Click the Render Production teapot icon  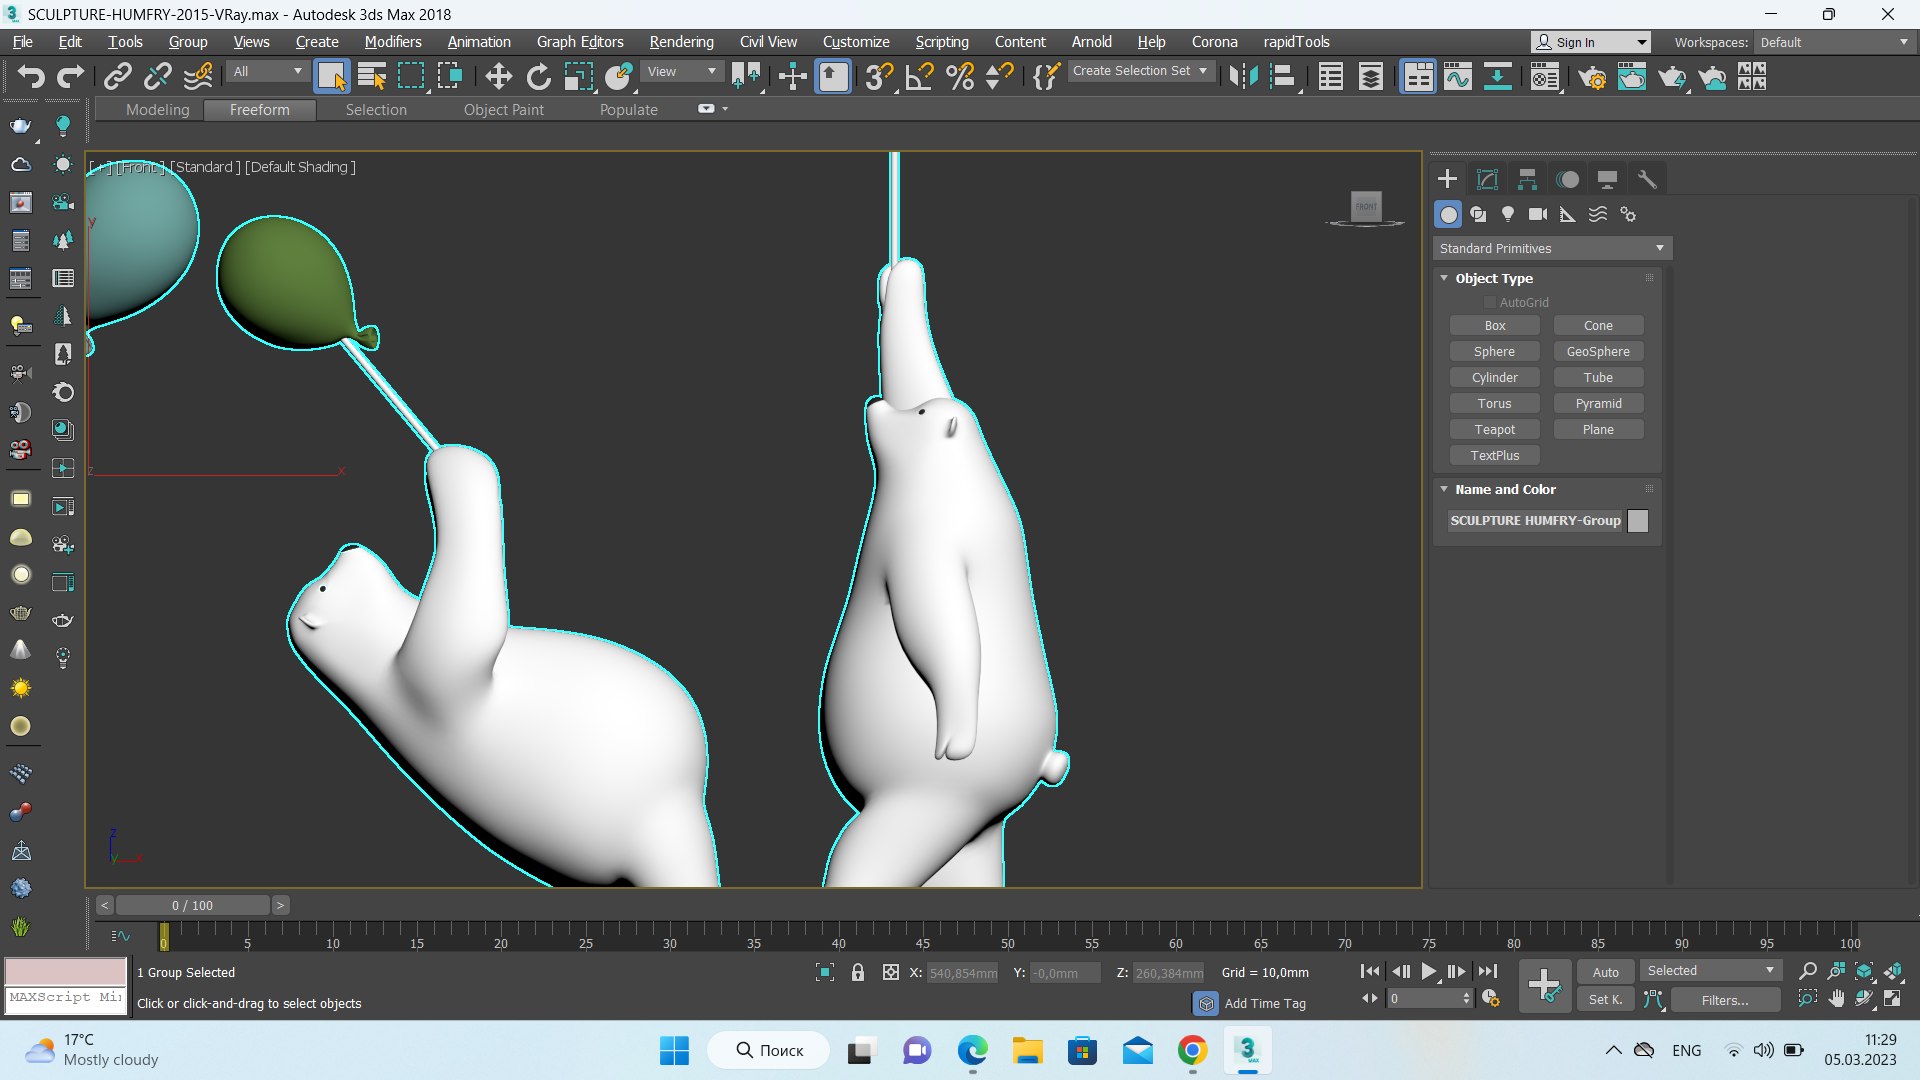pyautogui.click(x=1672, y=76)
